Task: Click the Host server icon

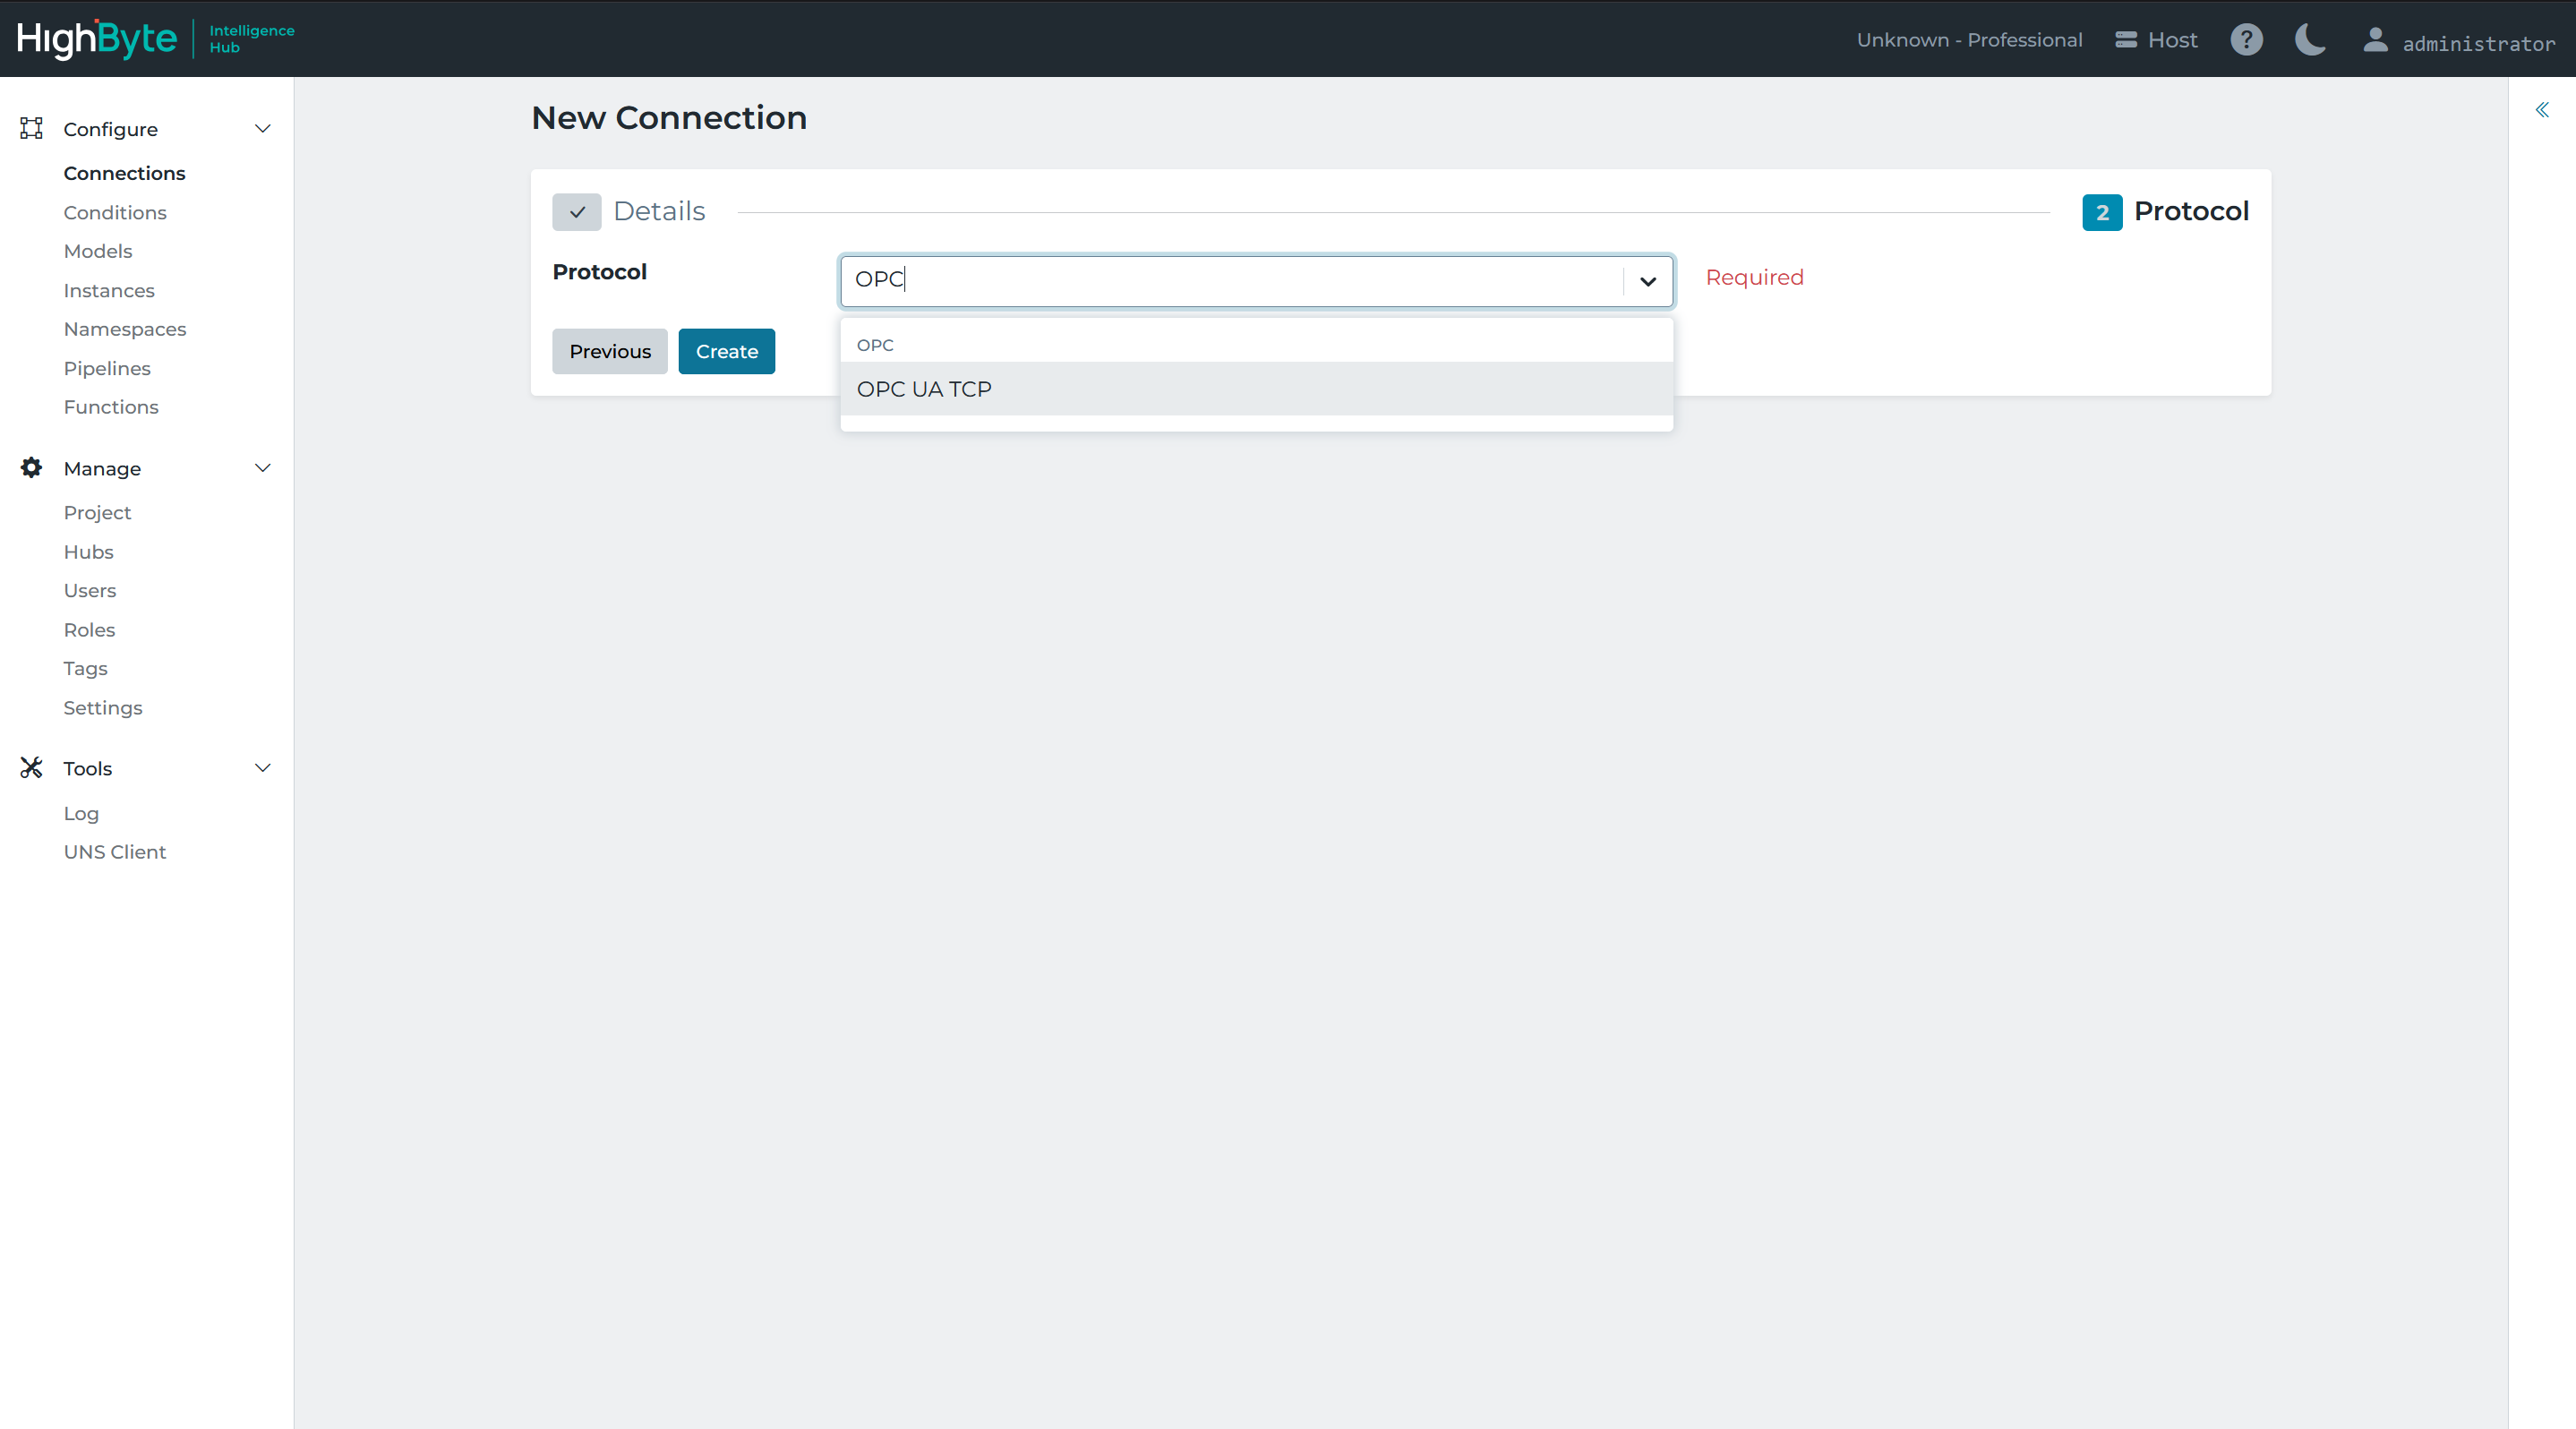Action: point(2126,40)
